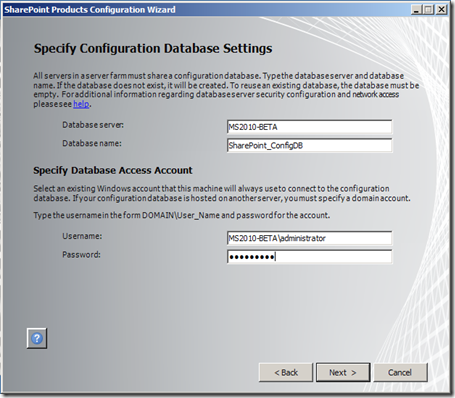
Task: Click the 'Username:' label
Action: pyautogui.click(x=82, y=236)
